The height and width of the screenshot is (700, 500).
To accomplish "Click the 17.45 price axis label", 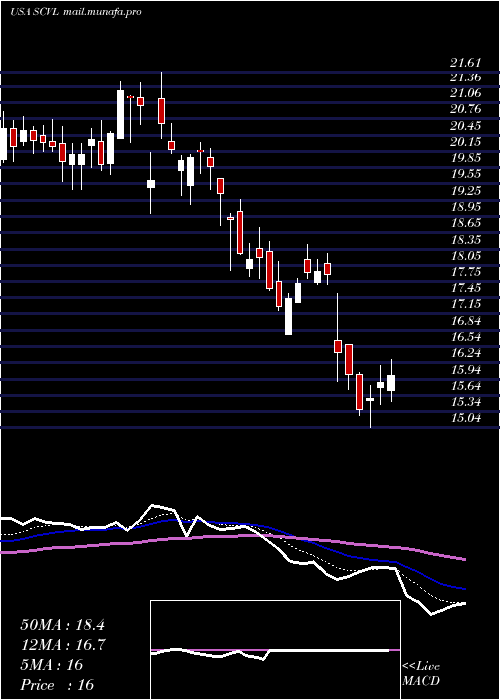I will click(465, 288).
